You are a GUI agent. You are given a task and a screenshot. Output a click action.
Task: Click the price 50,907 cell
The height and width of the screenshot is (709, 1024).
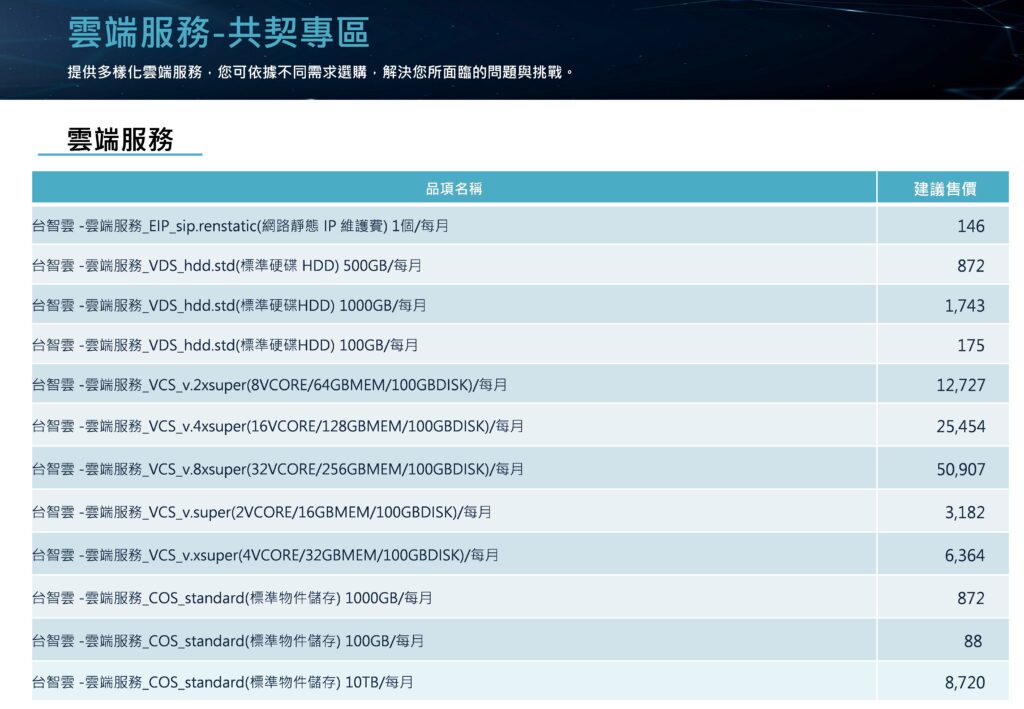point(960,469)
